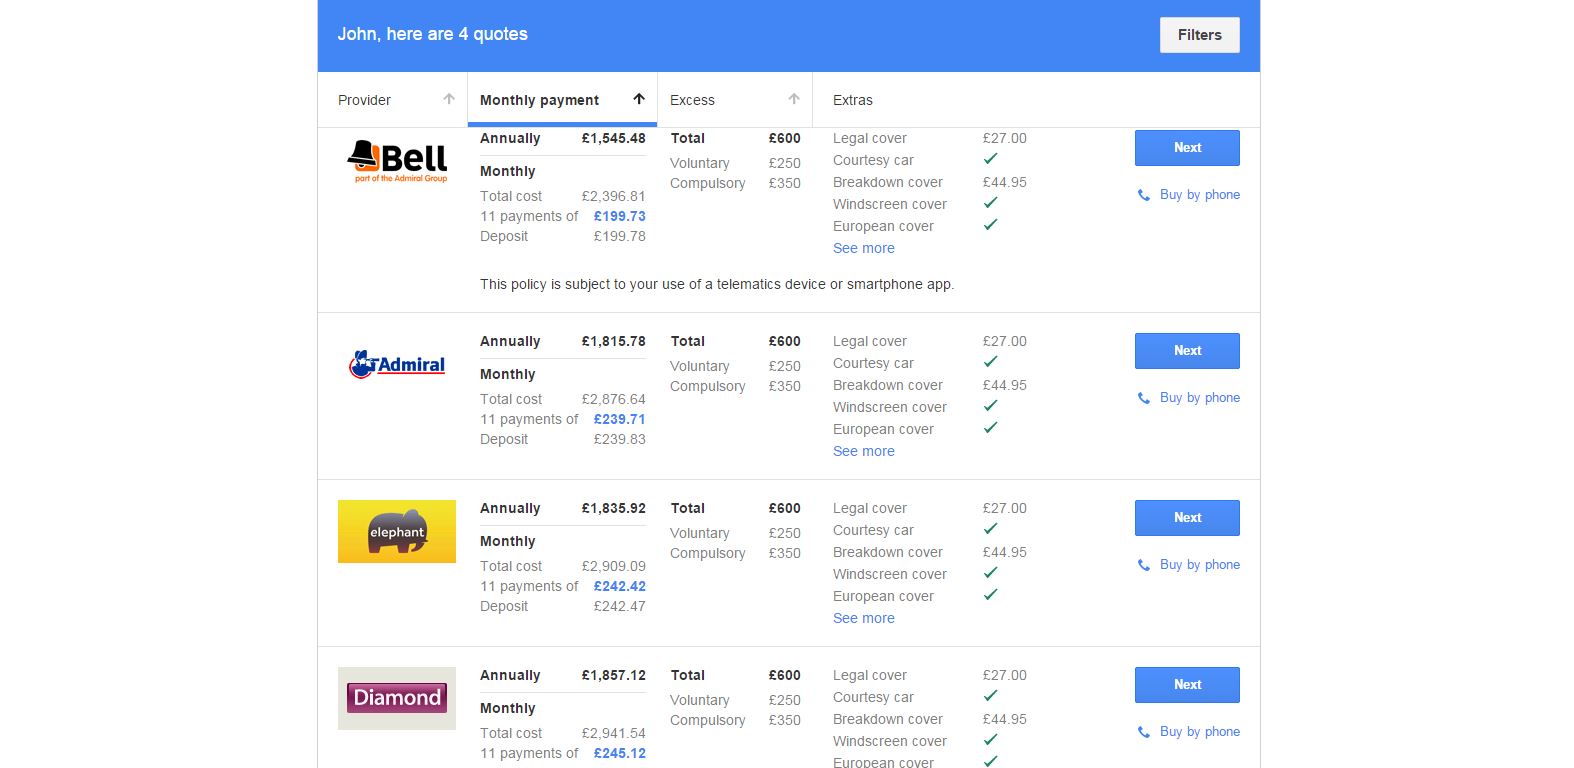Click Diamond's total cost £2,941.54
Image resolution: width=1574 pixels, height=768 pixels.
click(x=614, y=733)
